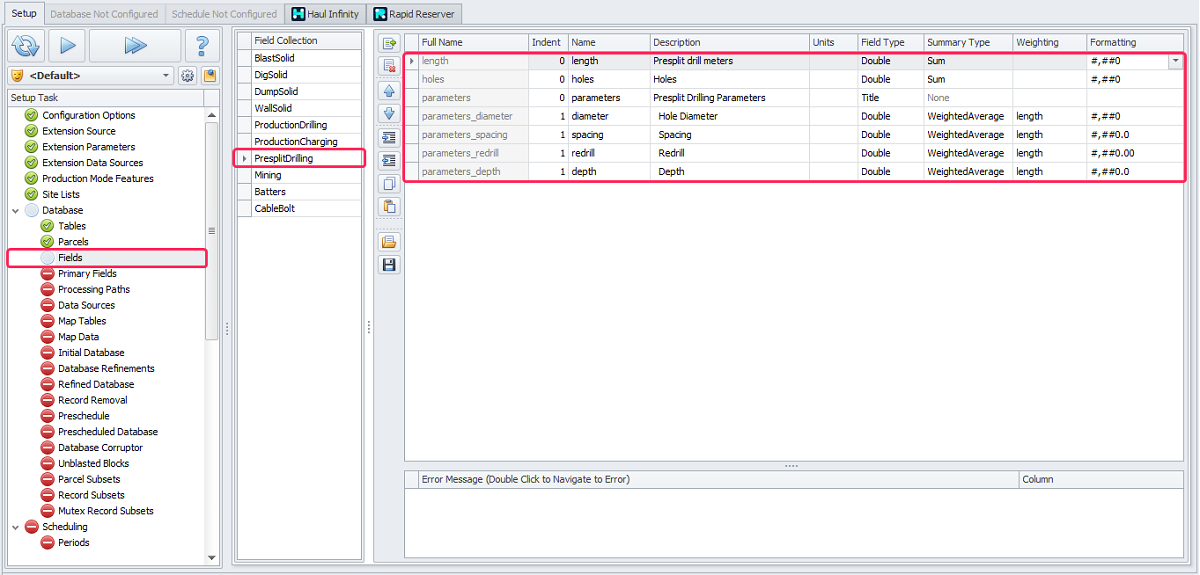Click the Database Not Configured tab
This screenshot has width=1200, height=575.
(104, 14)
